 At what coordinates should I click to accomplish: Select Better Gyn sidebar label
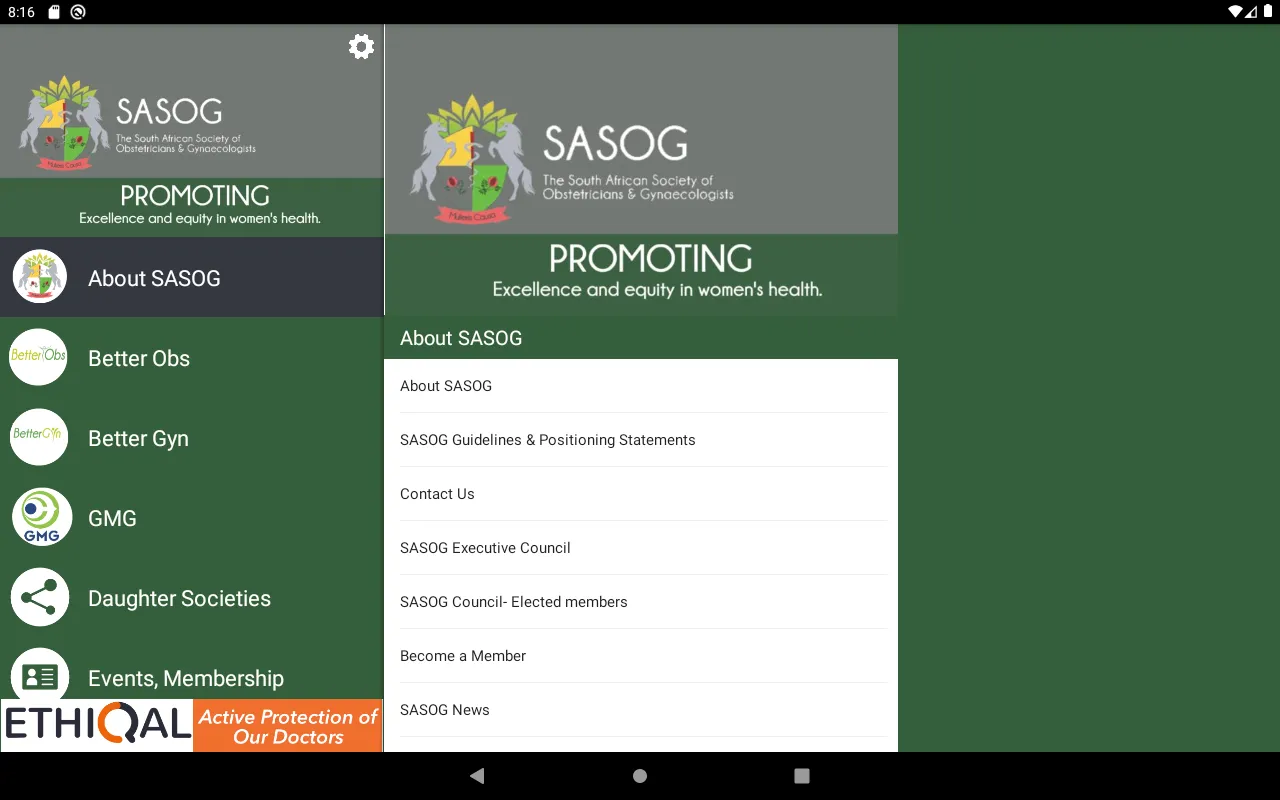138,438
